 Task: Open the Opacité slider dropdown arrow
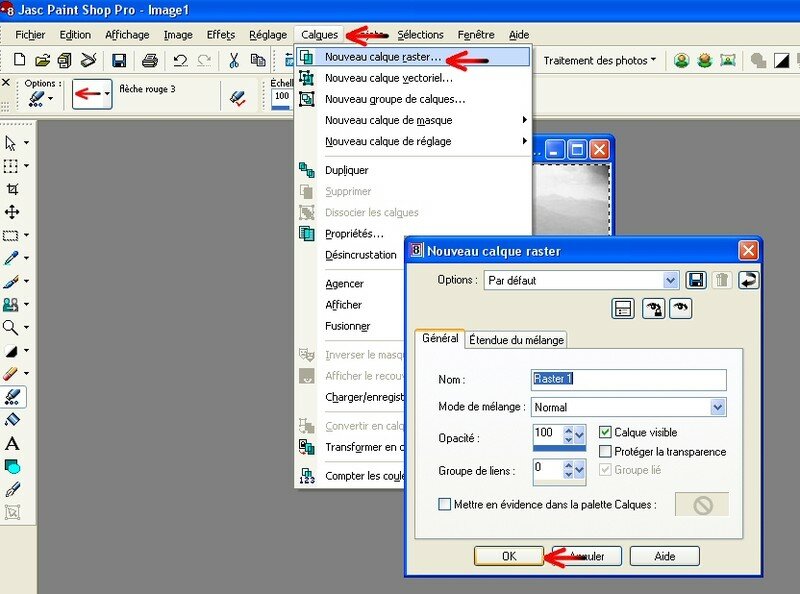click(x=580, y=434)
